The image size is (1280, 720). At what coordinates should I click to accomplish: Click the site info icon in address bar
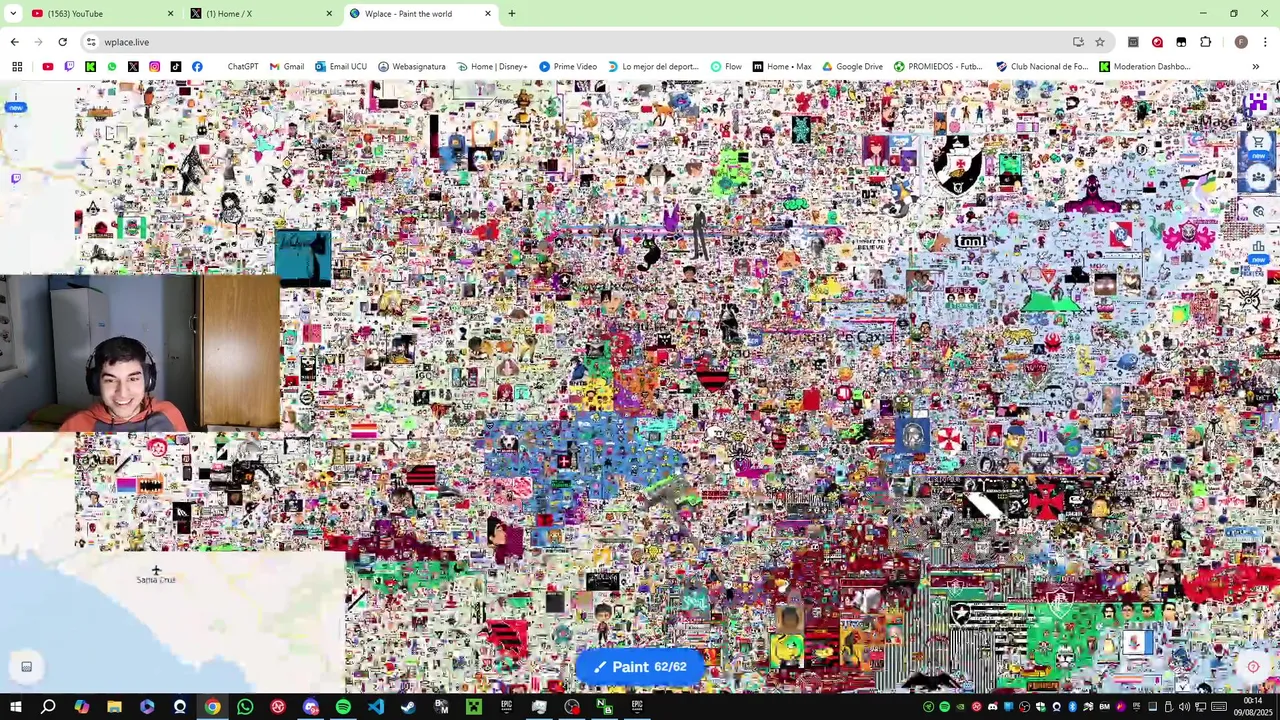[x=91, y=42]
